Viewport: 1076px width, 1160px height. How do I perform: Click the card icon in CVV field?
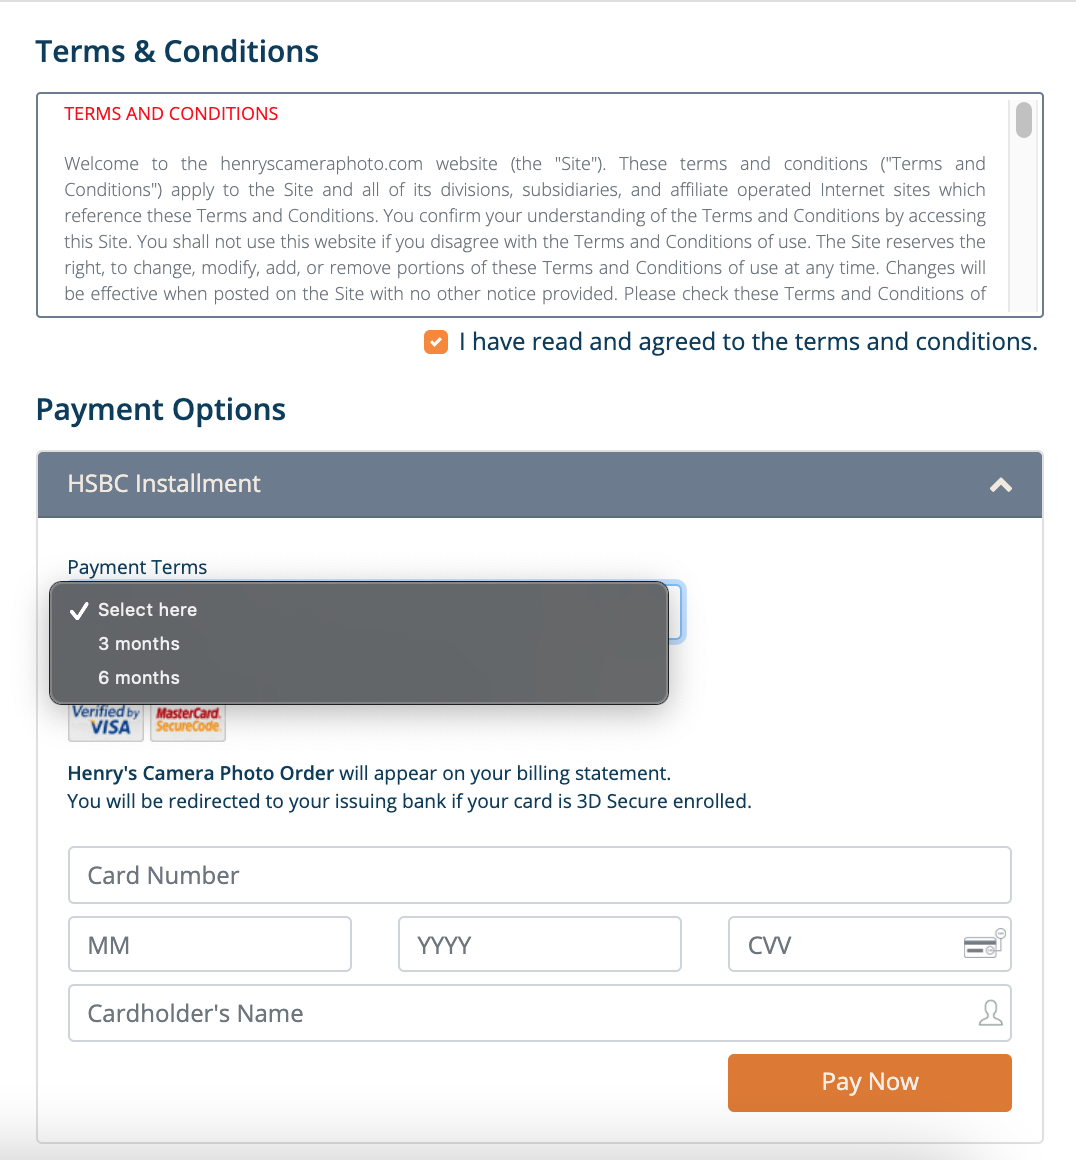984,944
